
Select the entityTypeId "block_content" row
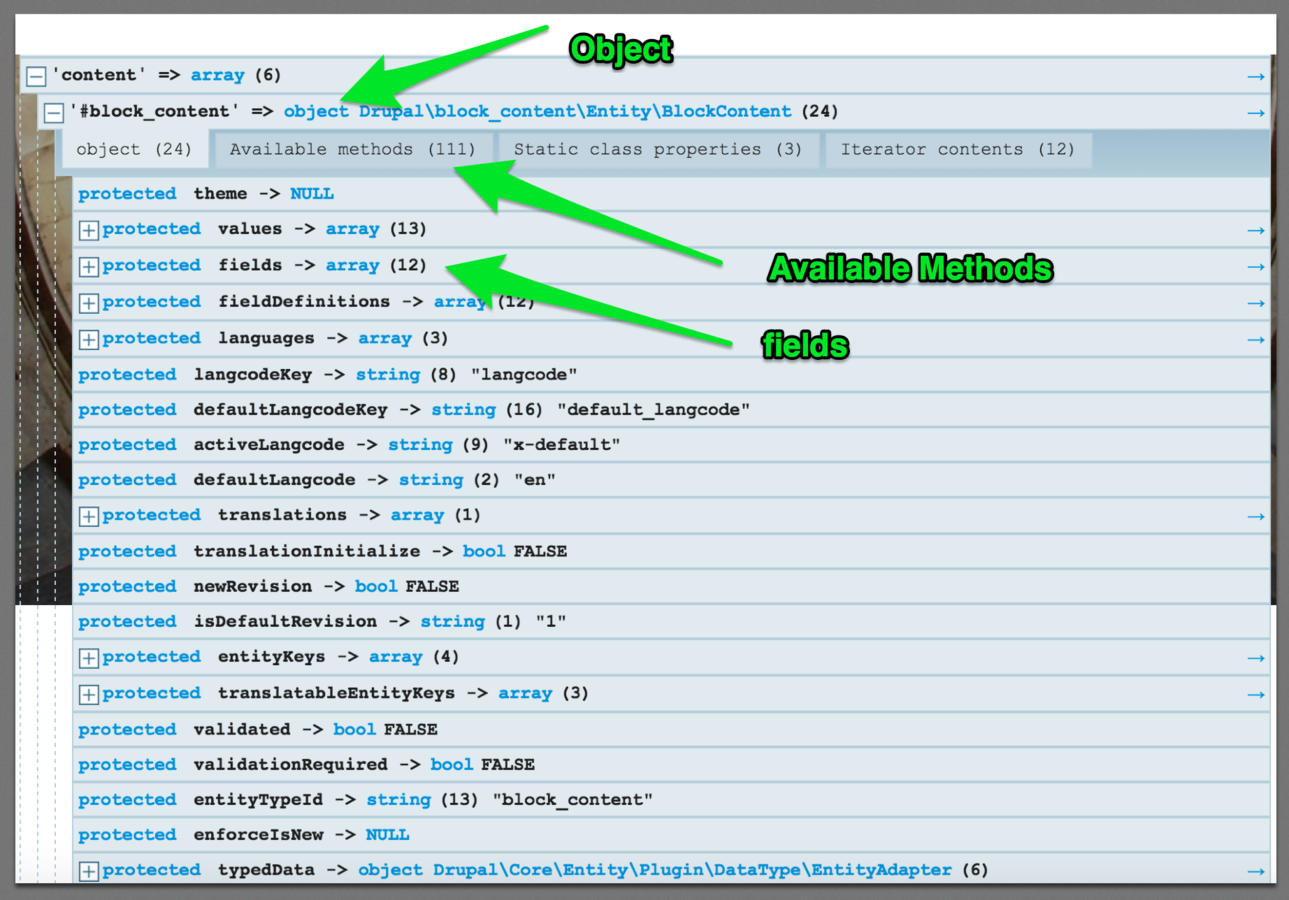[x=671, y=800]
